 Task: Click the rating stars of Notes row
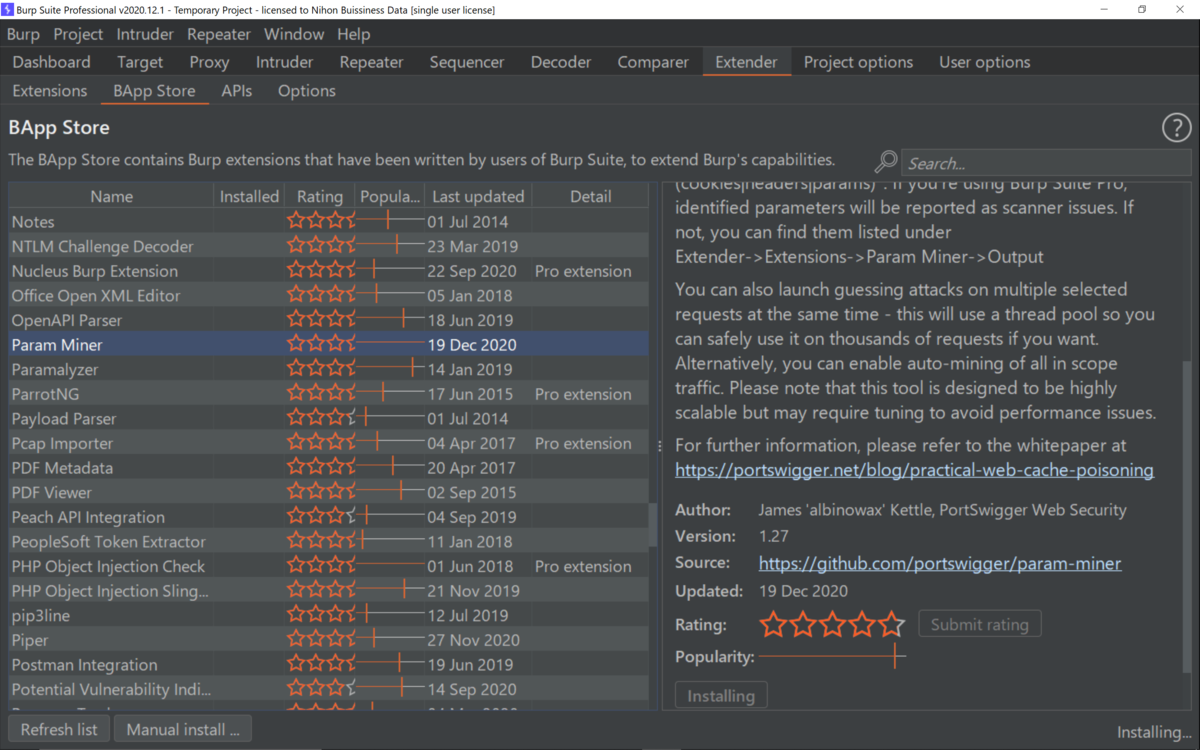(320, 221)
